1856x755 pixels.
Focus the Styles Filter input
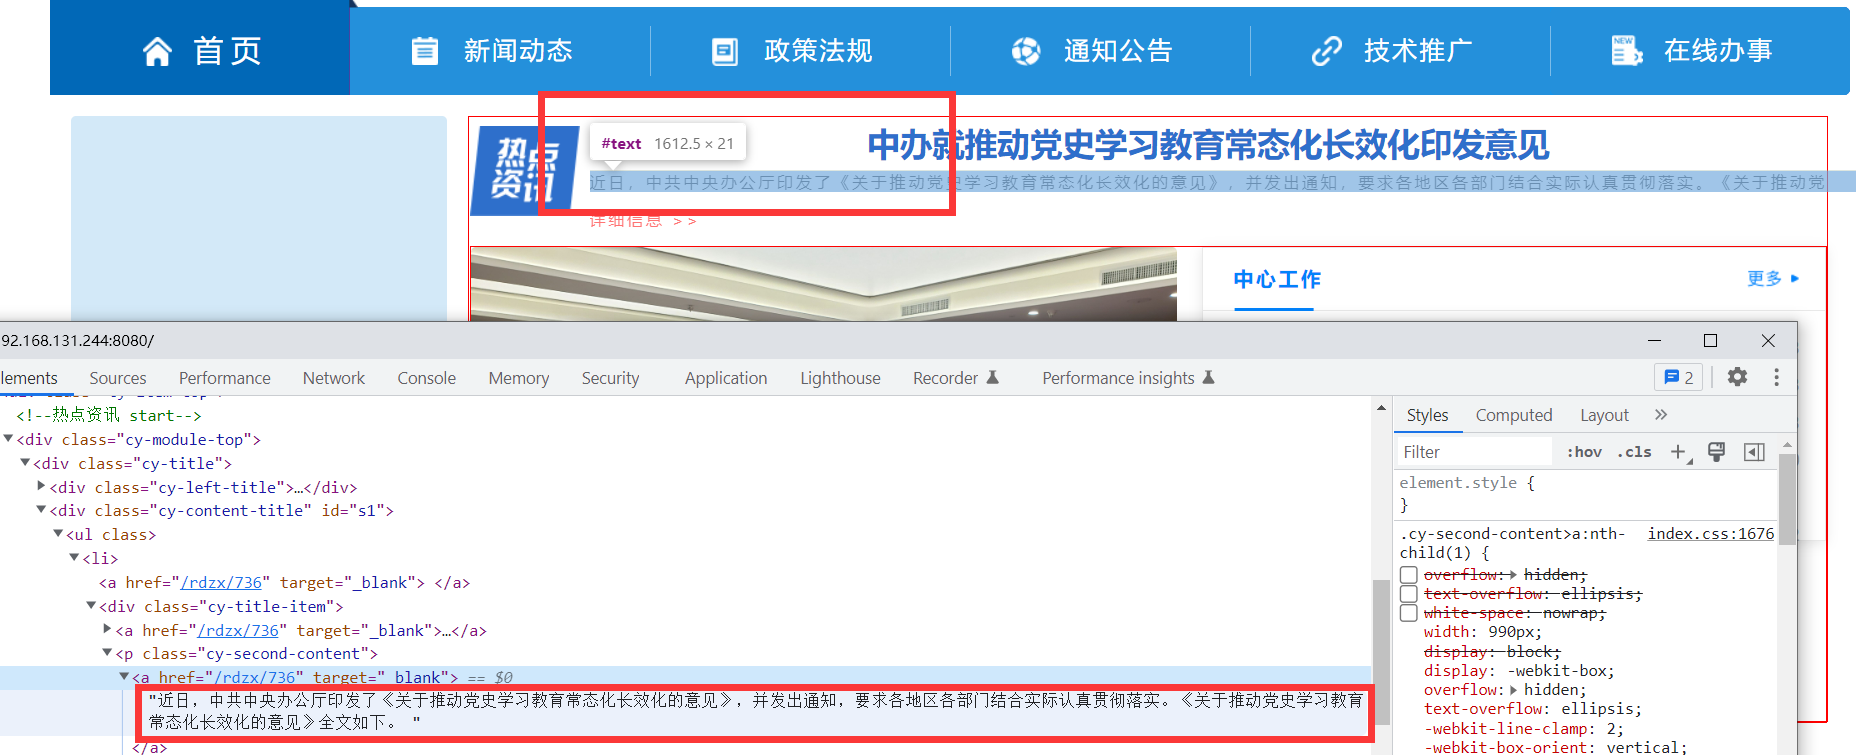tap(1475, 452)
